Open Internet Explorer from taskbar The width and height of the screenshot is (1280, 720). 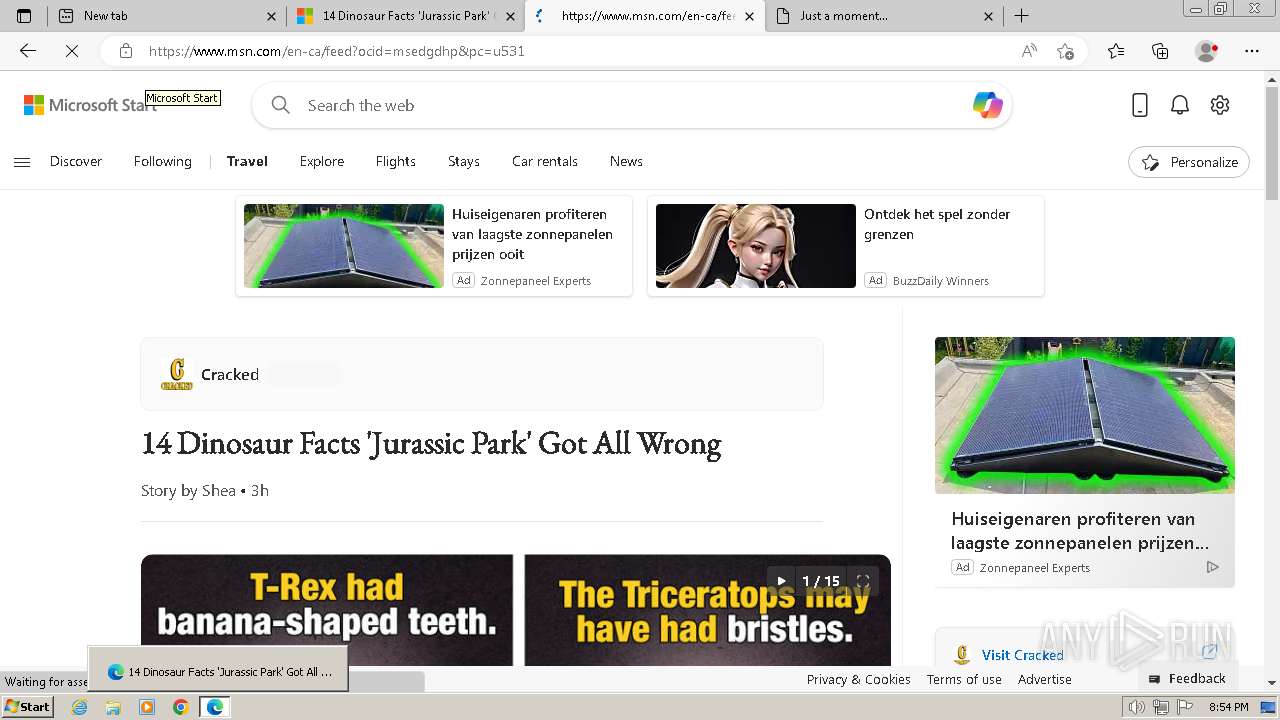[79, 707]
